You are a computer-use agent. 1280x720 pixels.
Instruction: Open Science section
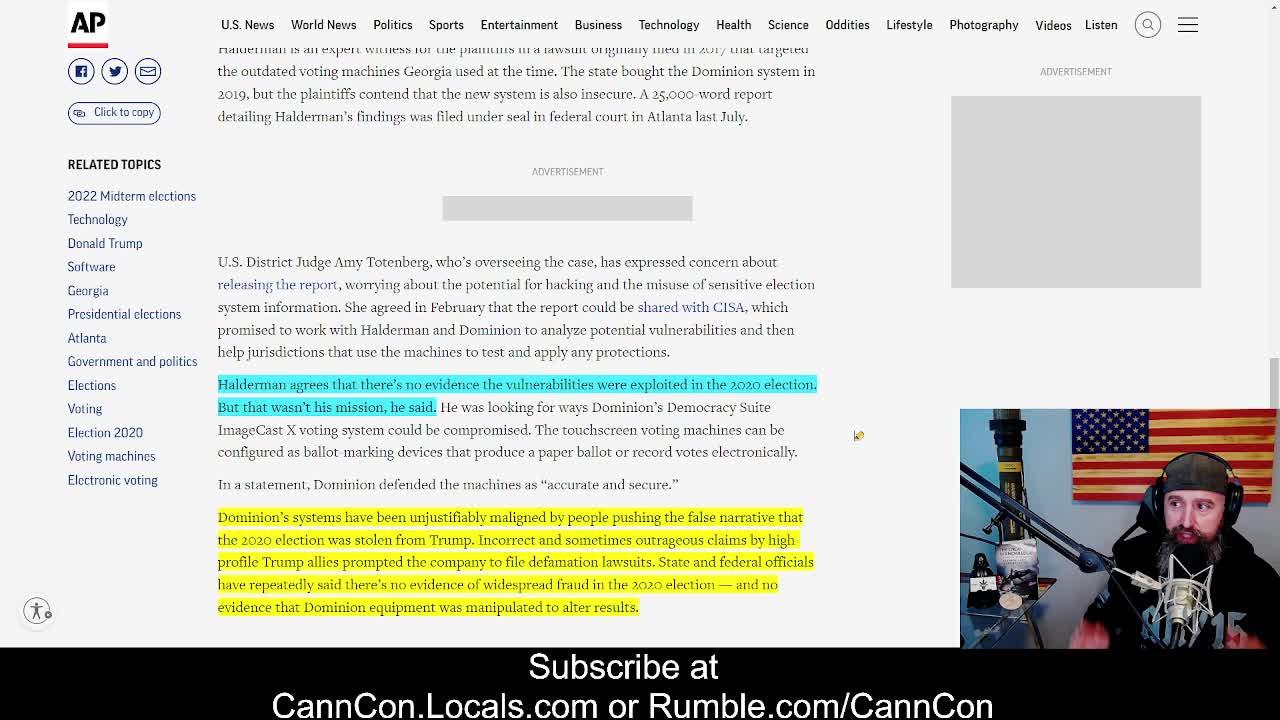(788, 25)
